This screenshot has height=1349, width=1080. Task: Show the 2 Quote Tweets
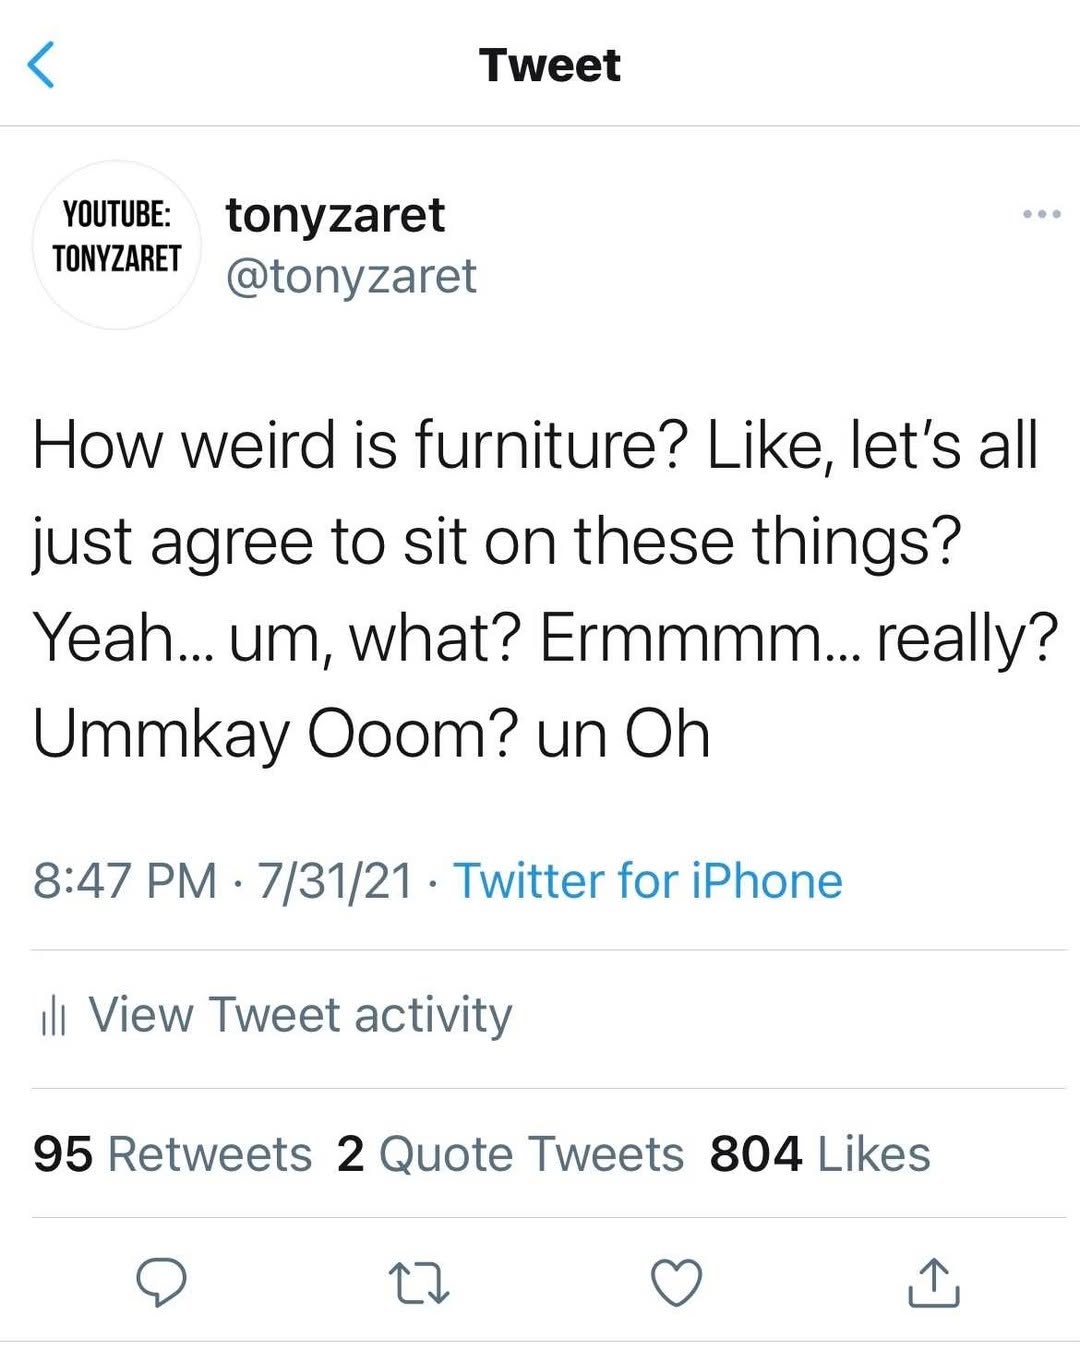point(510,1154)
